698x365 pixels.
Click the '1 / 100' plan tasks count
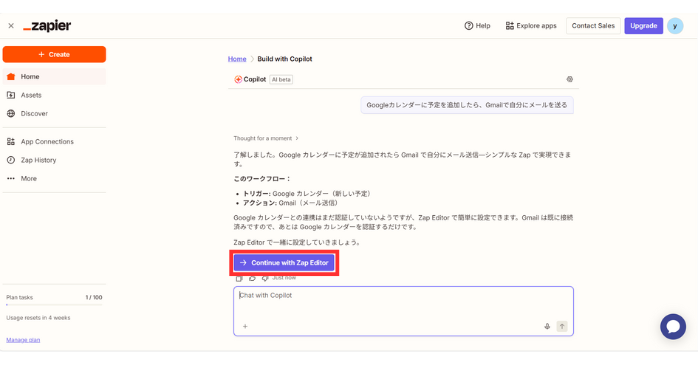pos(94,297)
